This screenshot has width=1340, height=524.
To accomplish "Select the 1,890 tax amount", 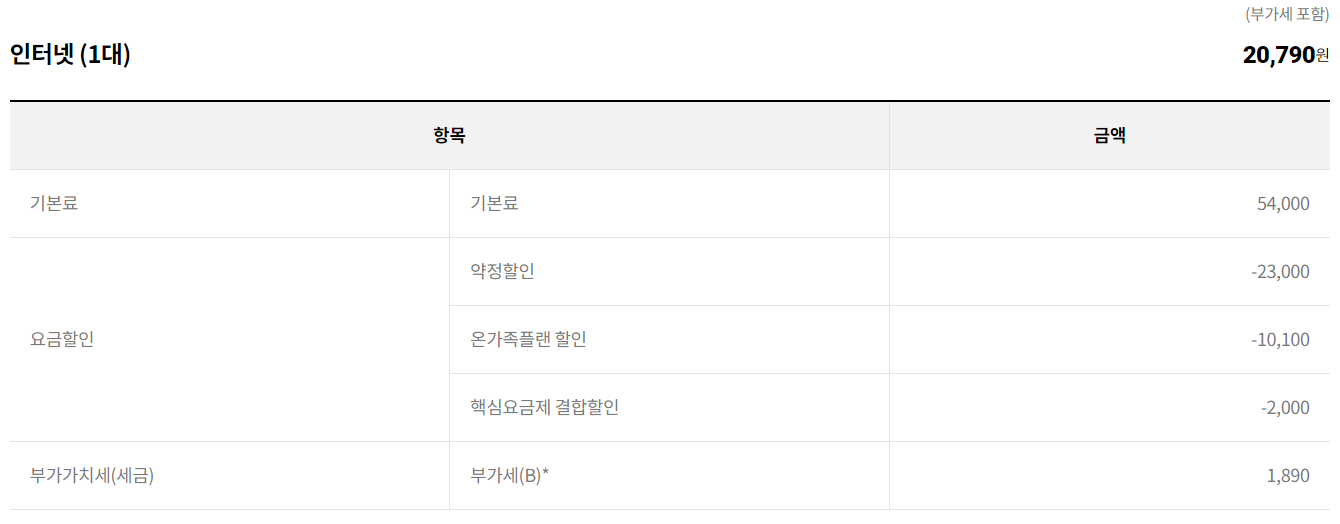I will point(1288,476).
